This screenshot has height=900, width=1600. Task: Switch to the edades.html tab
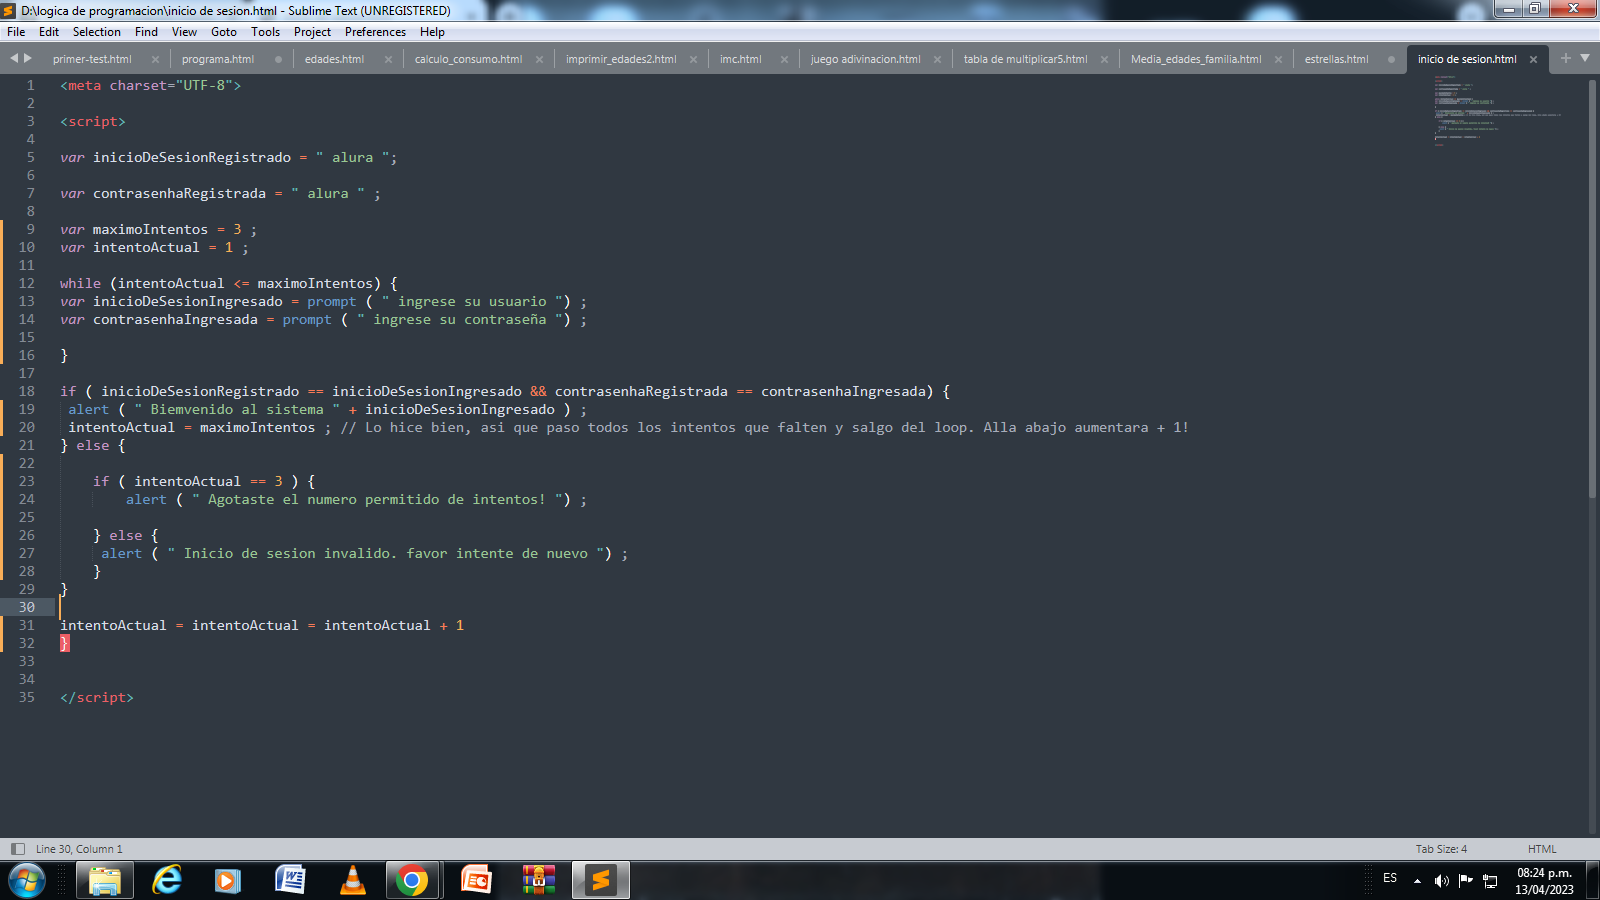click(334, 59)
